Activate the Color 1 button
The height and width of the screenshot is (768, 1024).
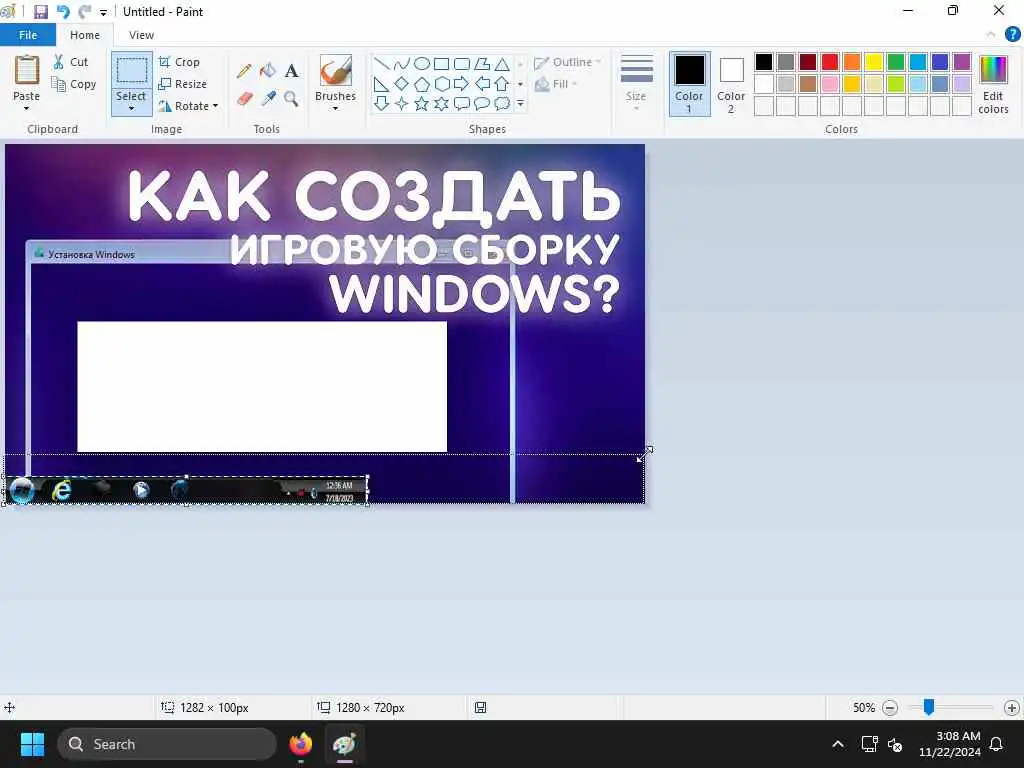pos(690,84)
